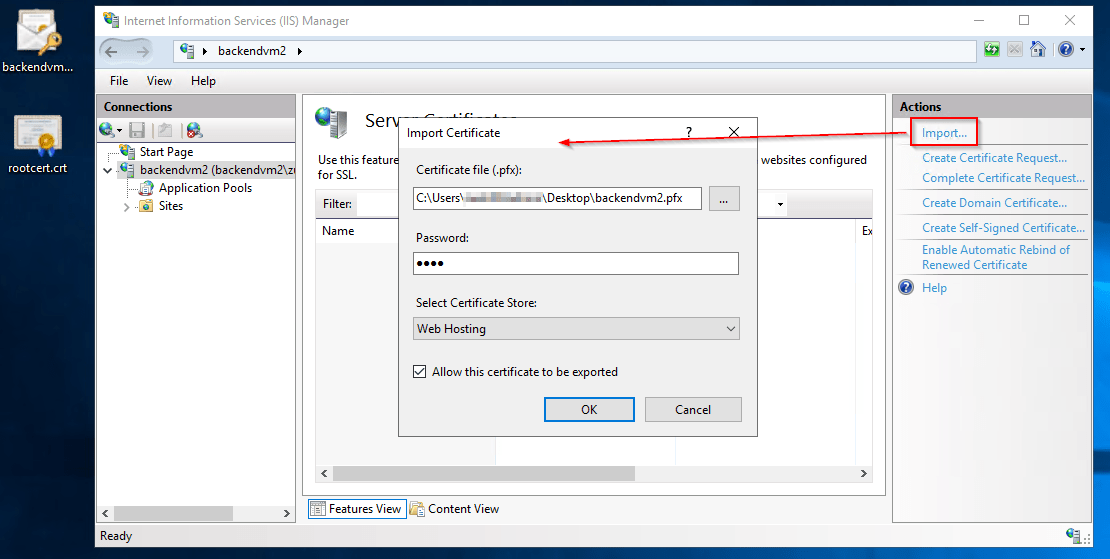Click the Create New Connection globe icon
1110x559 pixels.
(108, 130)
